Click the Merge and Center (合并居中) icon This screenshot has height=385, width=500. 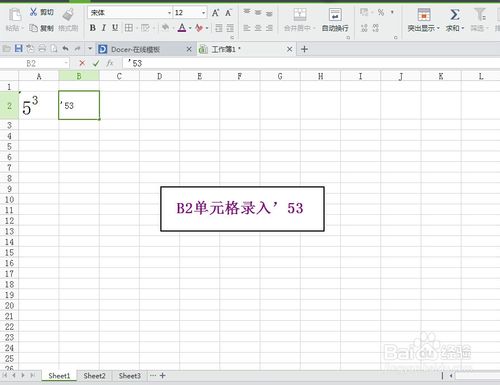point(300,15)
